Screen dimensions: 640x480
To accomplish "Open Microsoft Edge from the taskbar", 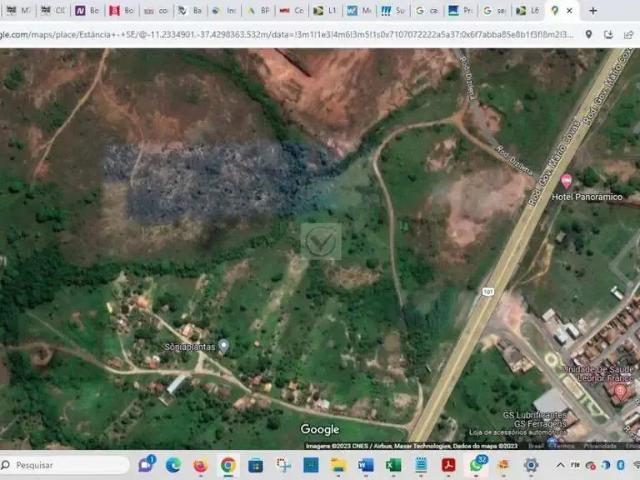I will pos(173,465).
